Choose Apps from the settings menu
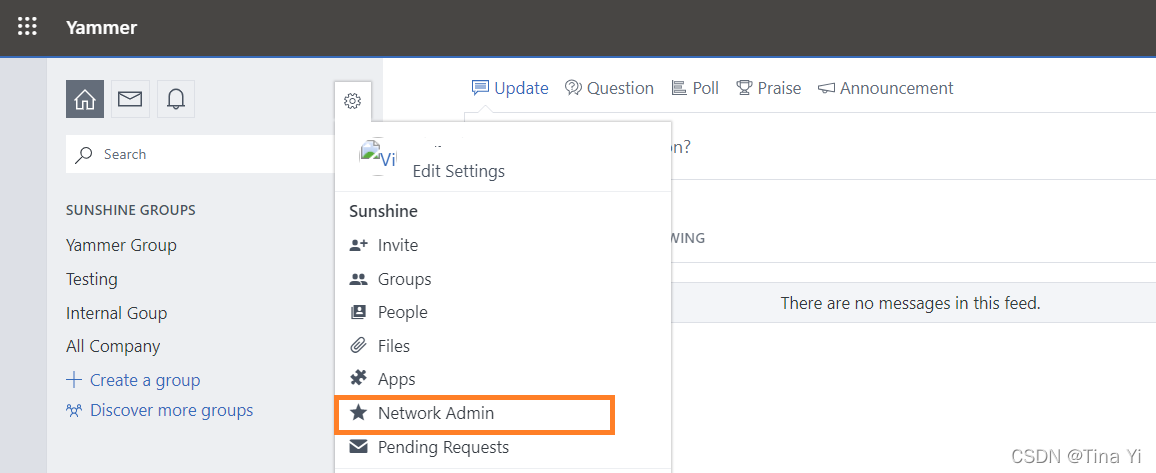Image resolution: width=1156 pixels, height=473 pixels. [x=397, y=379]
